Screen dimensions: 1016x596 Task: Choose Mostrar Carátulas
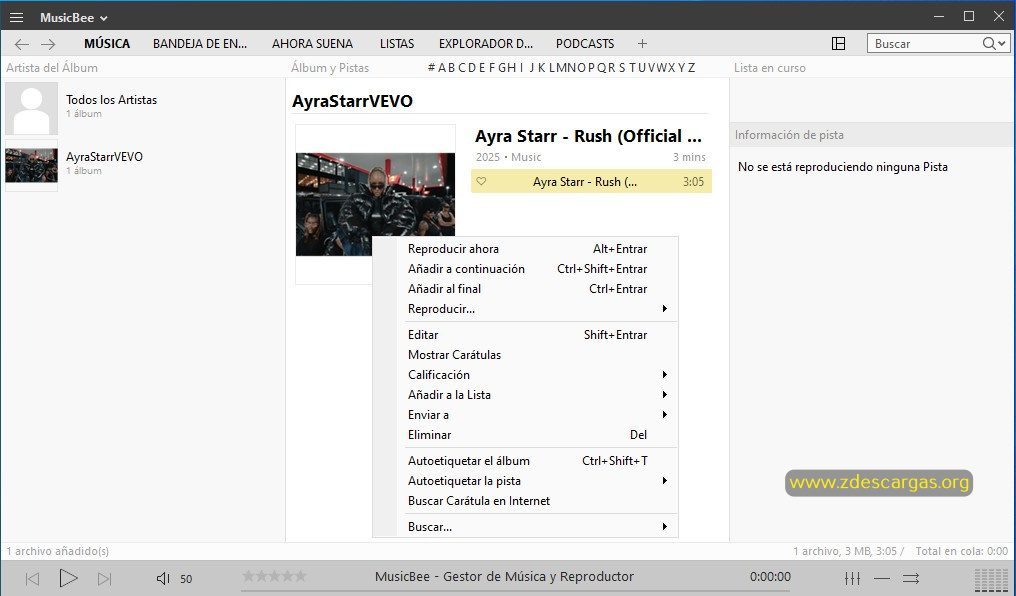pos(525,355)
